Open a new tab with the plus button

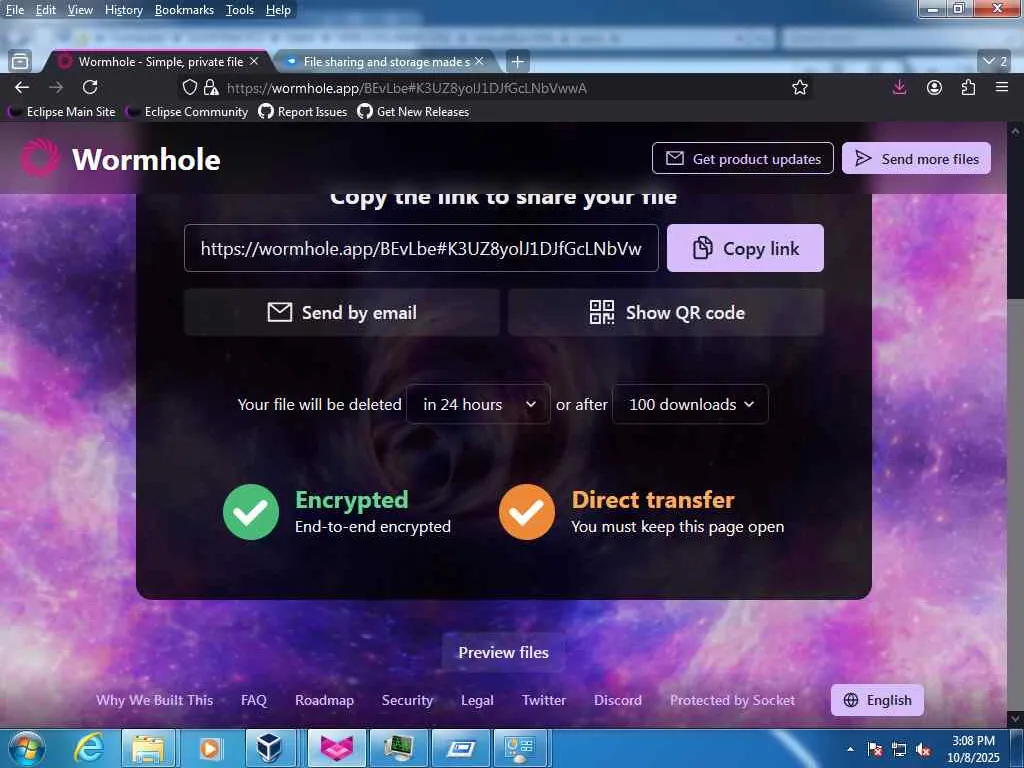pos(517,61)
